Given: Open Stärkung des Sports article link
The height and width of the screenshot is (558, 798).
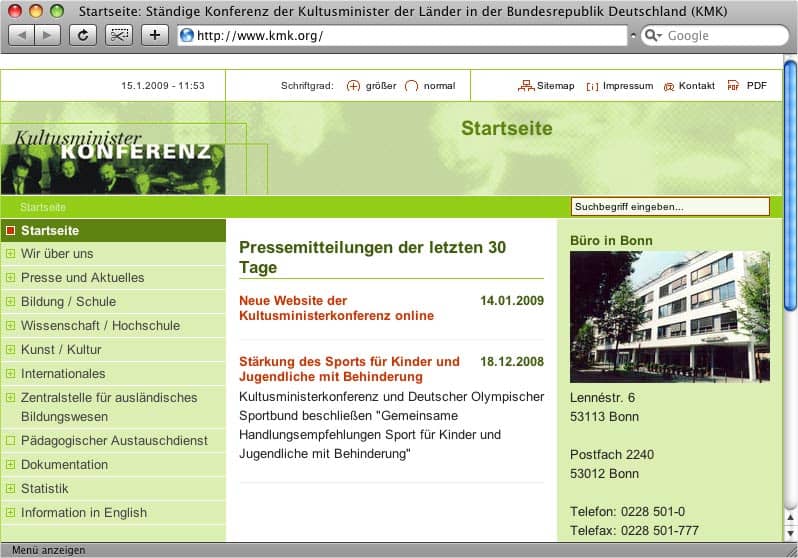Looking at the screenshot, I should (x=349, y=369).
